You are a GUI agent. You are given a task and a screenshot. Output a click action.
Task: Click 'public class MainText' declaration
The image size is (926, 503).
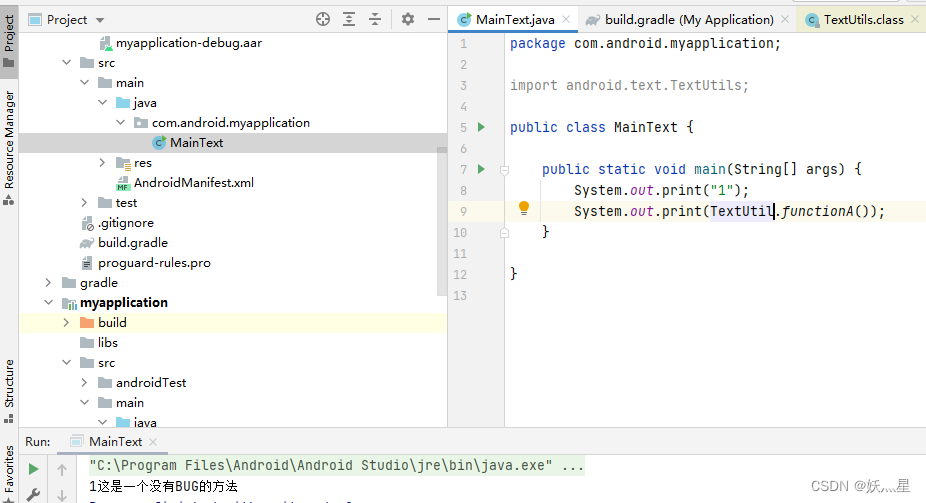pos(594,128)
